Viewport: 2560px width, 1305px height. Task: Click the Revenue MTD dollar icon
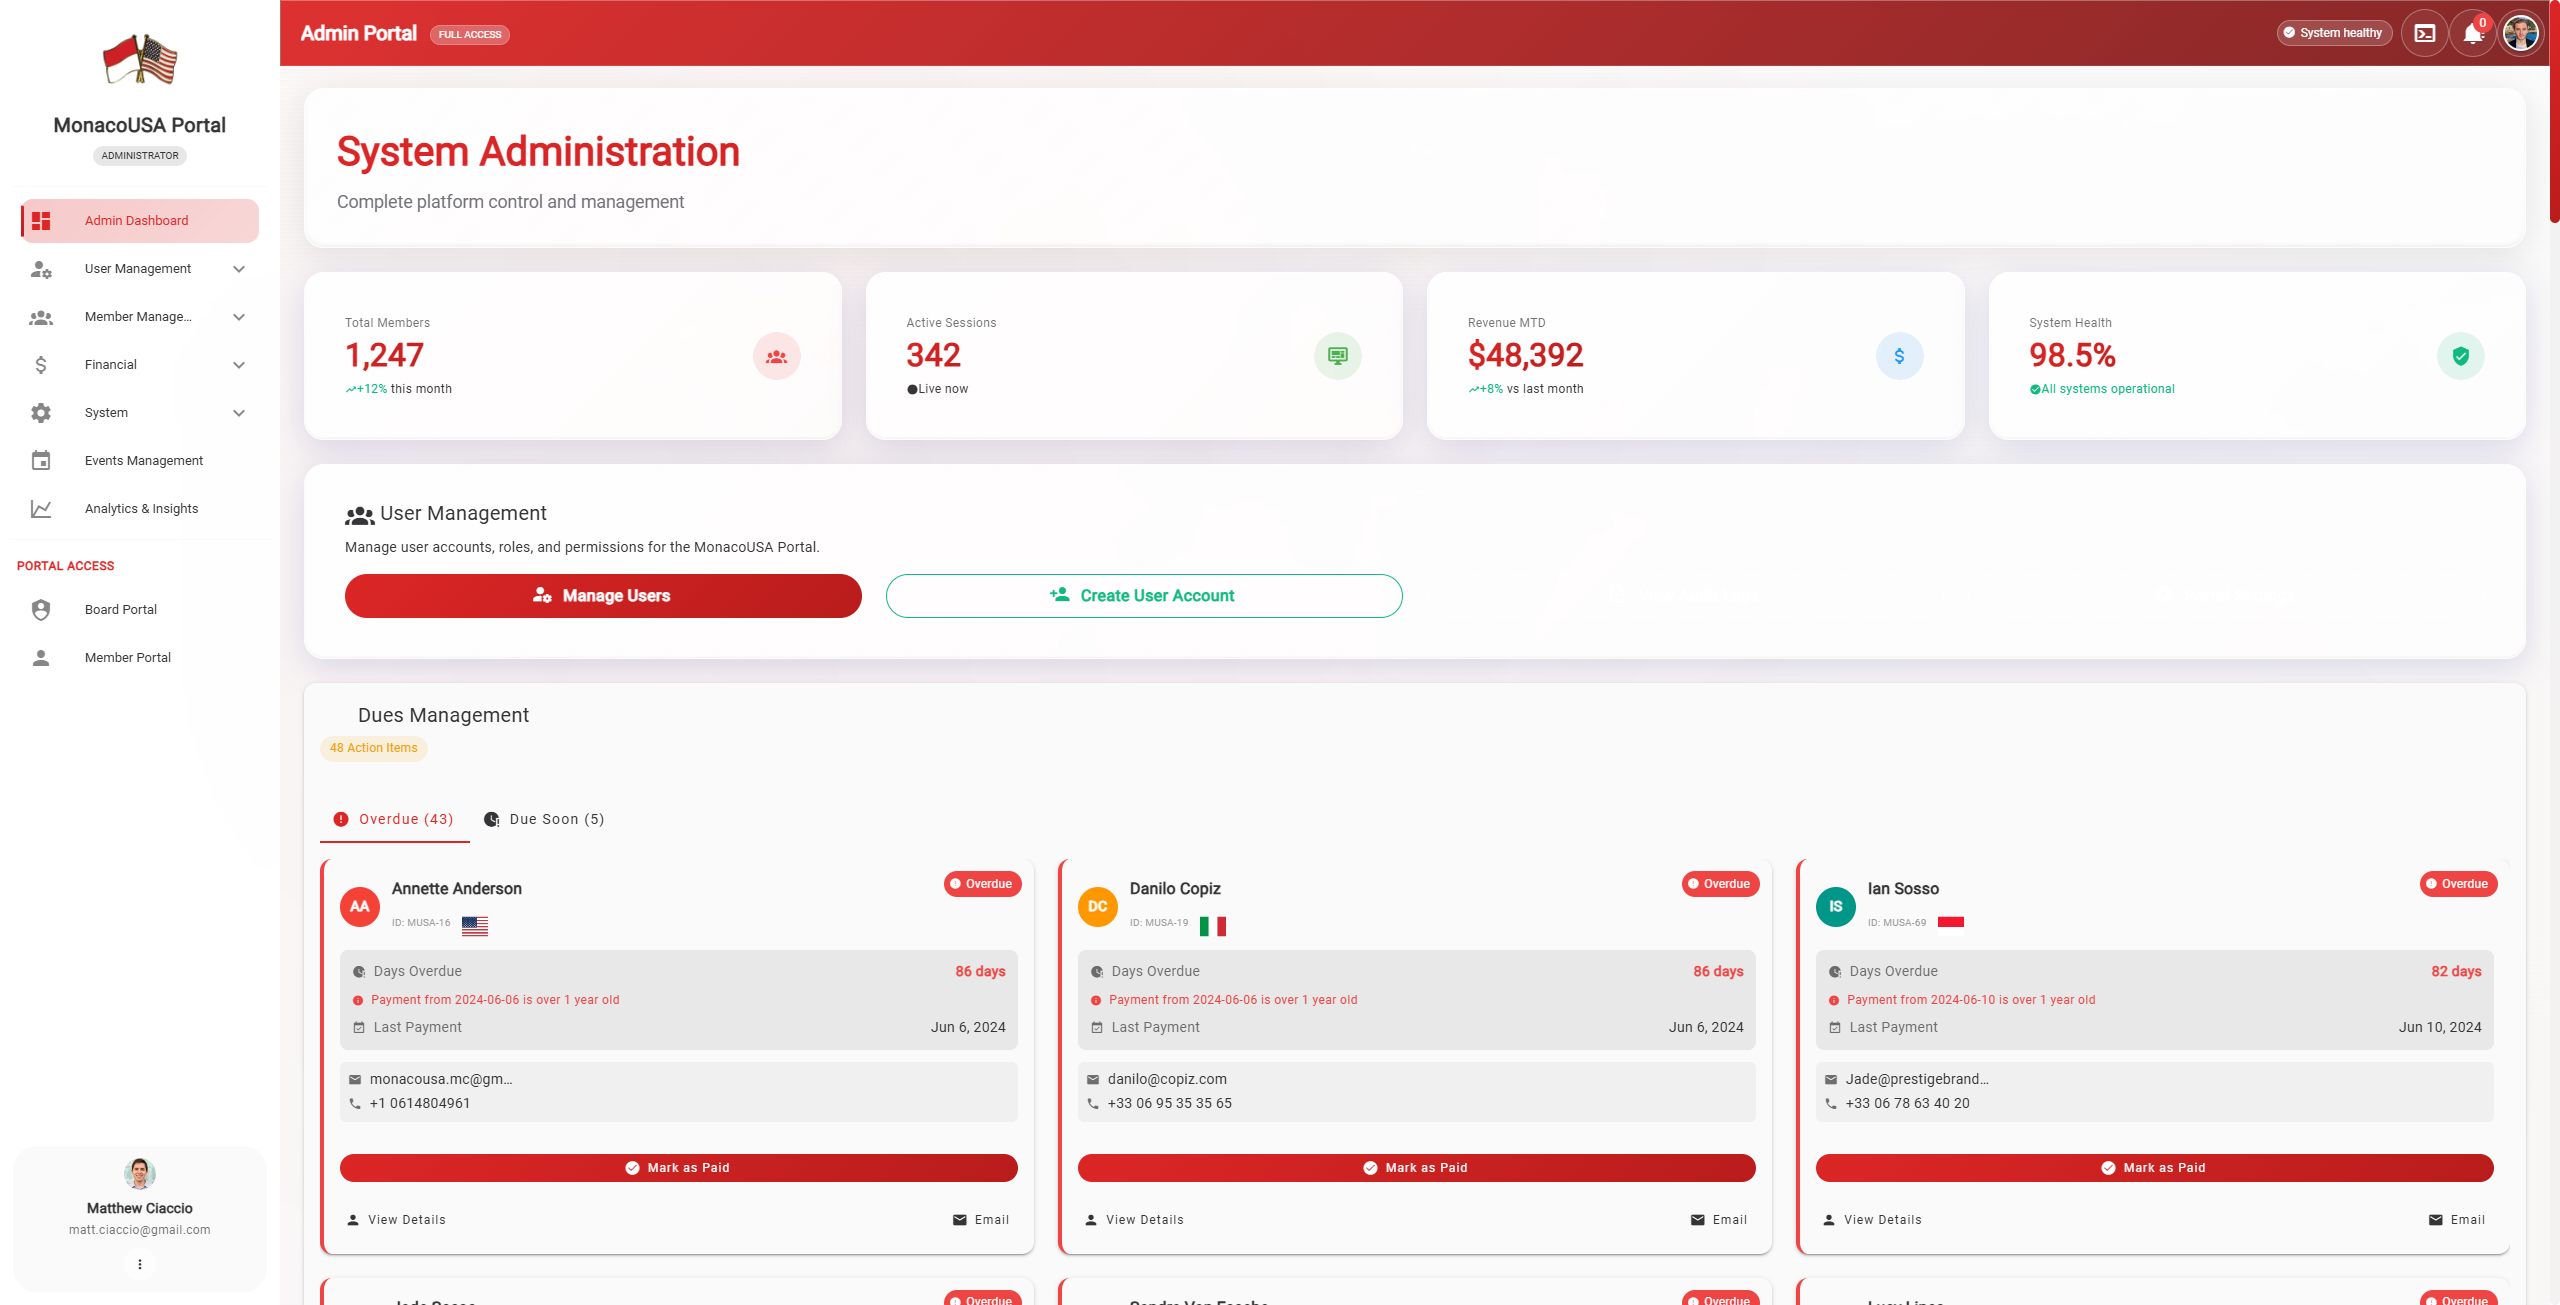1898,356
